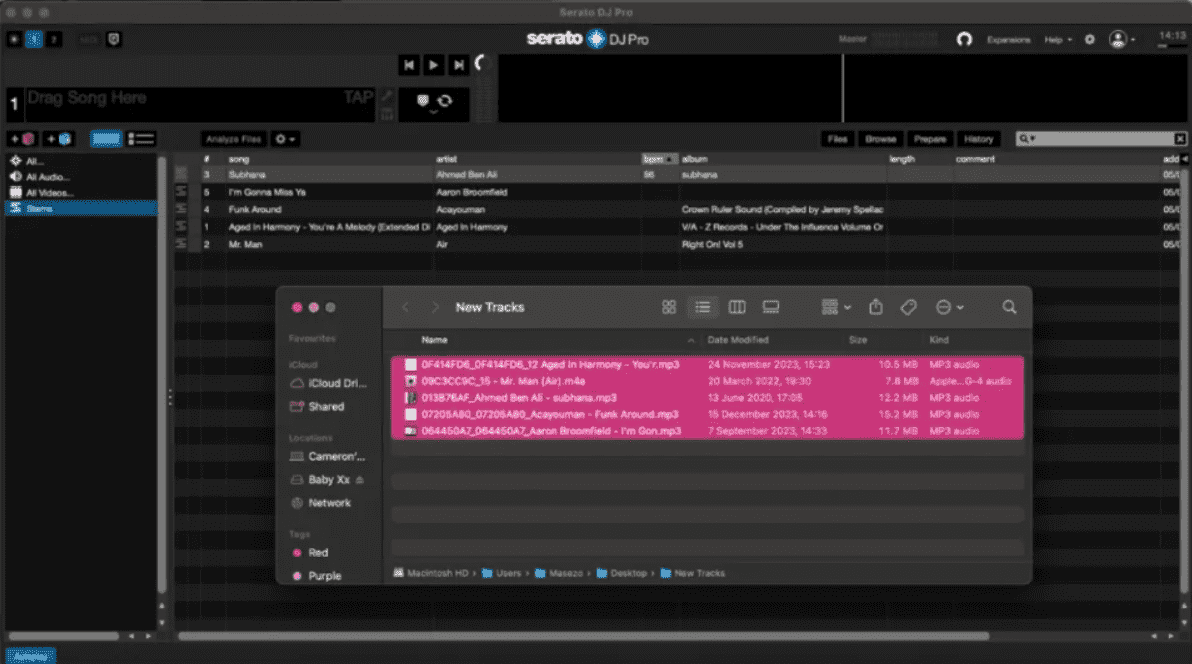The width and height of the screenshot is (1192, 664).
Task: Click the Finder tags icon
Action: pyautogui.click(x=908, y=307)
